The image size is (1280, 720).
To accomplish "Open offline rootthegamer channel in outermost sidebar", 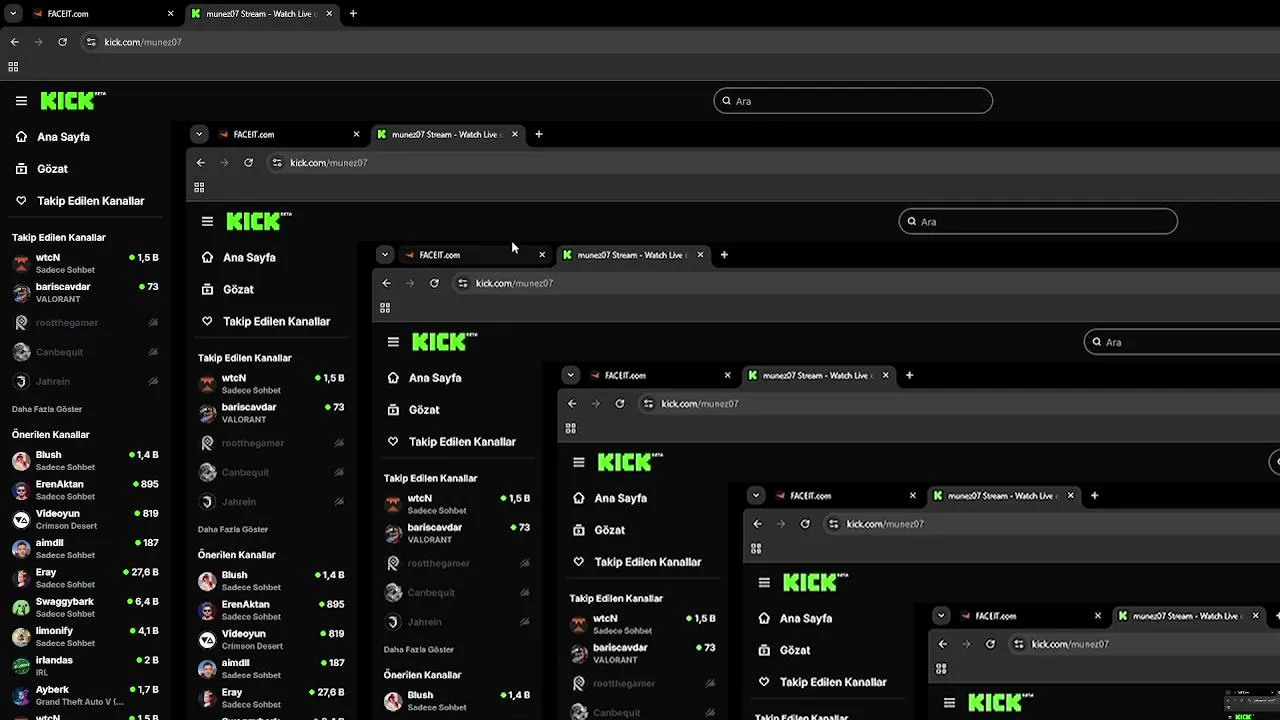I will [x=85, y=322].
